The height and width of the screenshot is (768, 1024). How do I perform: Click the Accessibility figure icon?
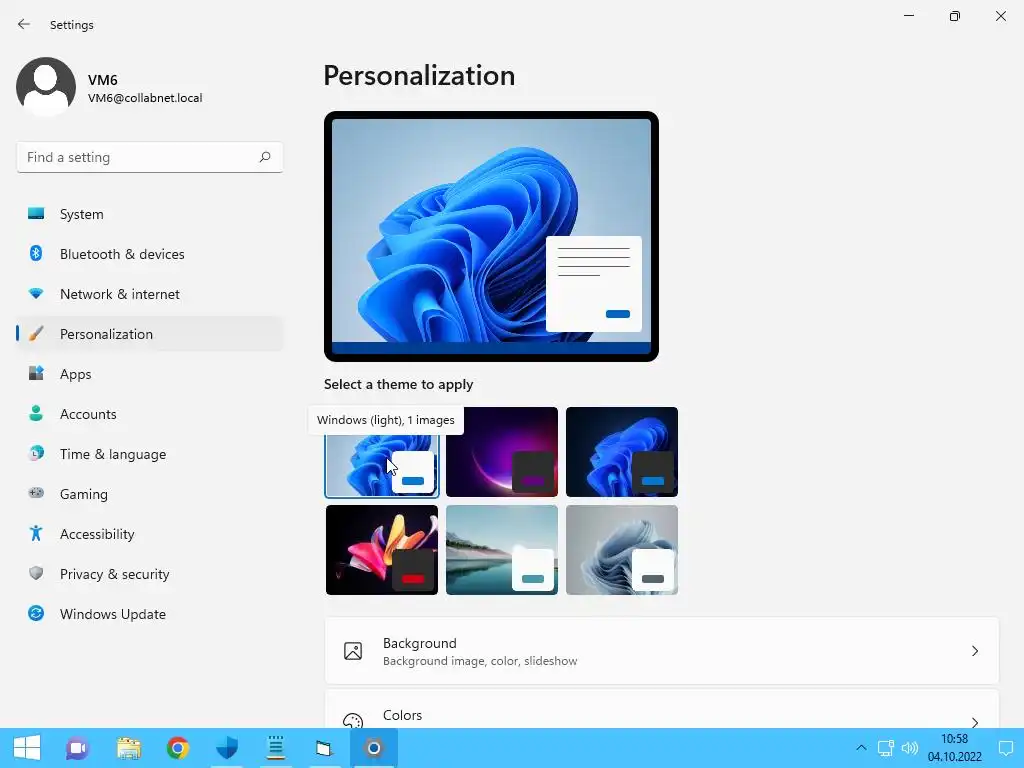click(x=36, y=534)
